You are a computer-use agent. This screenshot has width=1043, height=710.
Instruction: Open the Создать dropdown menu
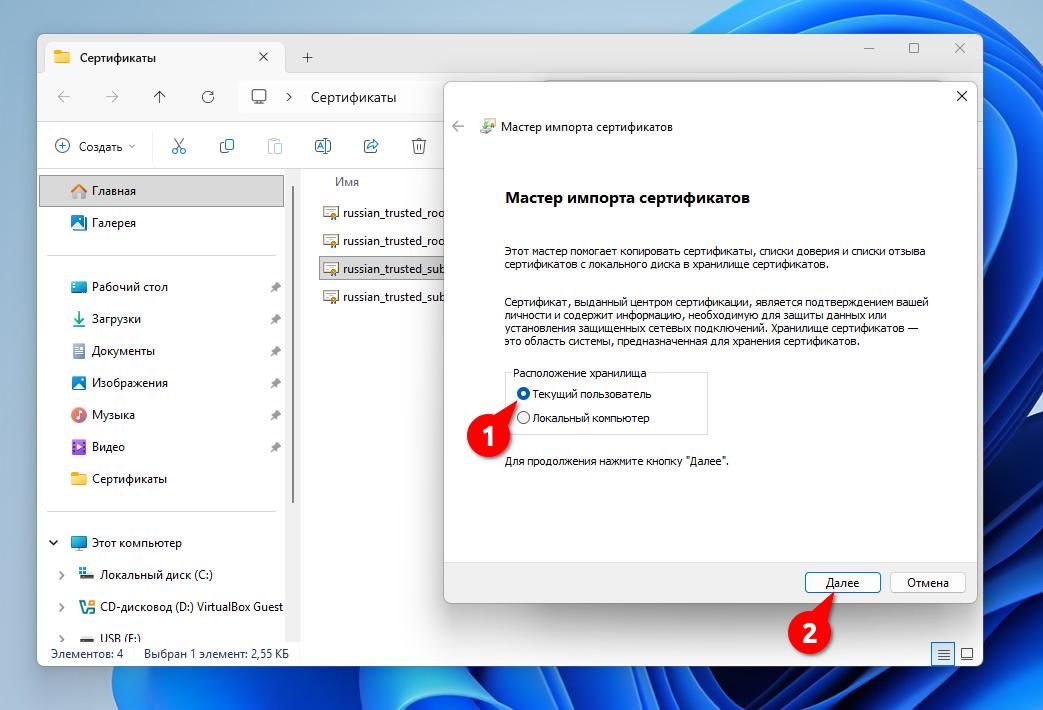pos(95,146)
